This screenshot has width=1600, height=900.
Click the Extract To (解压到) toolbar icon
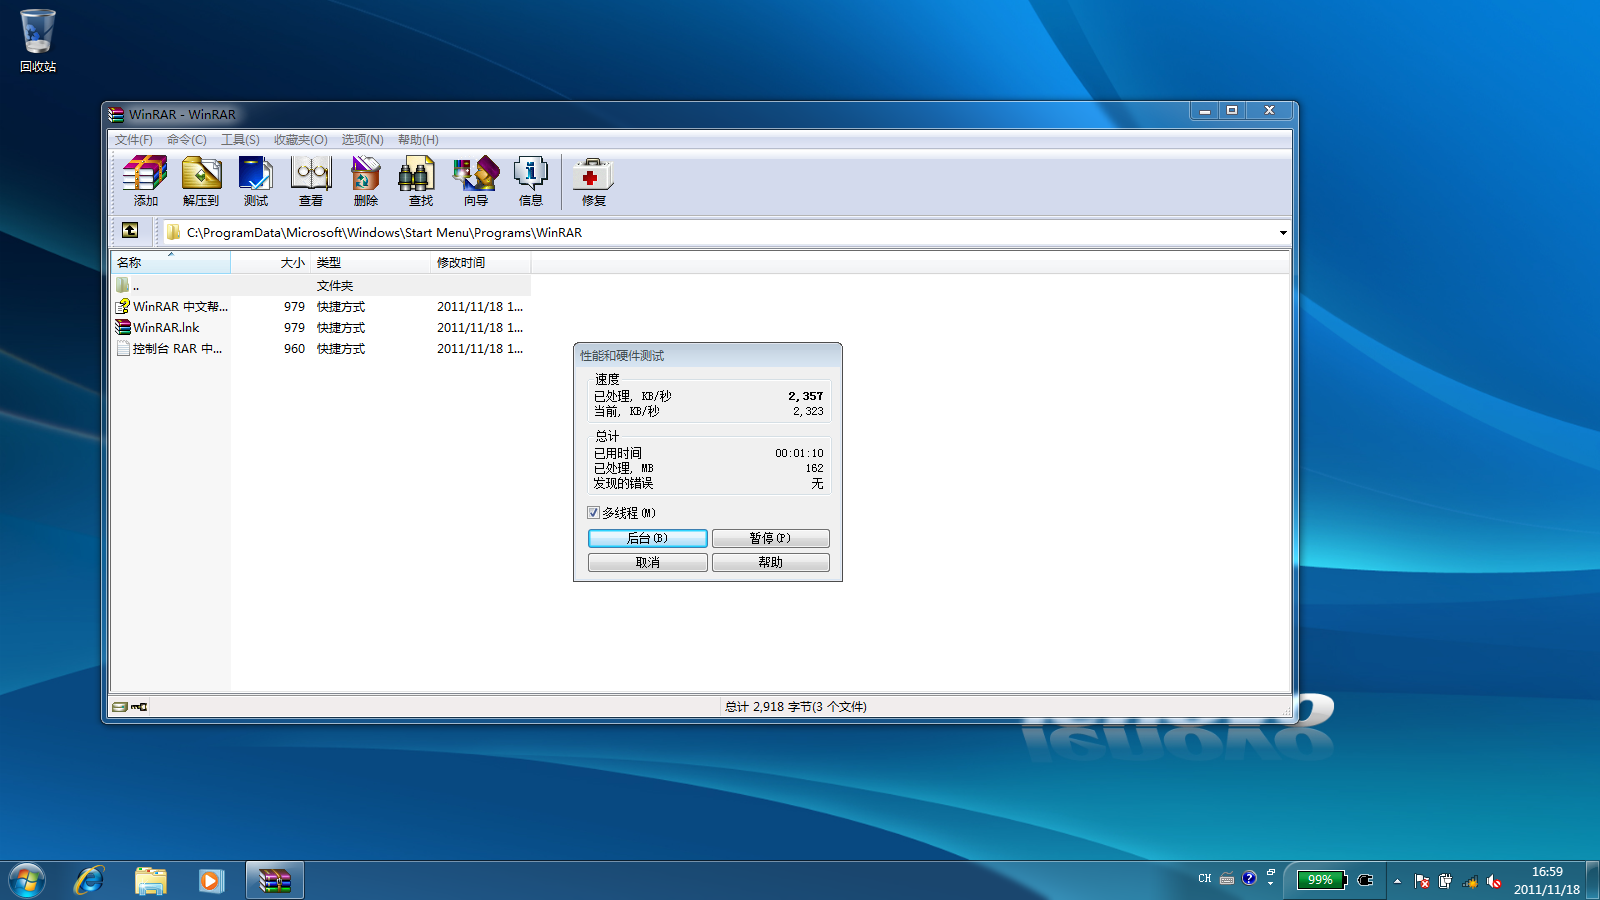coord(201,181)
